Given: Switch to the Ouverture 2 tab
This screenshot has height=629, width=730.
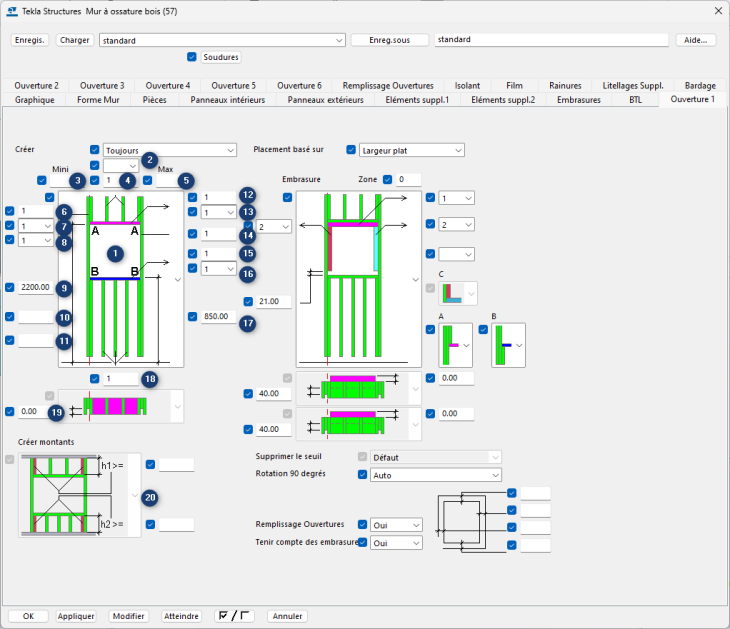Looking at the screenshot, I should (x=36, y=86).
